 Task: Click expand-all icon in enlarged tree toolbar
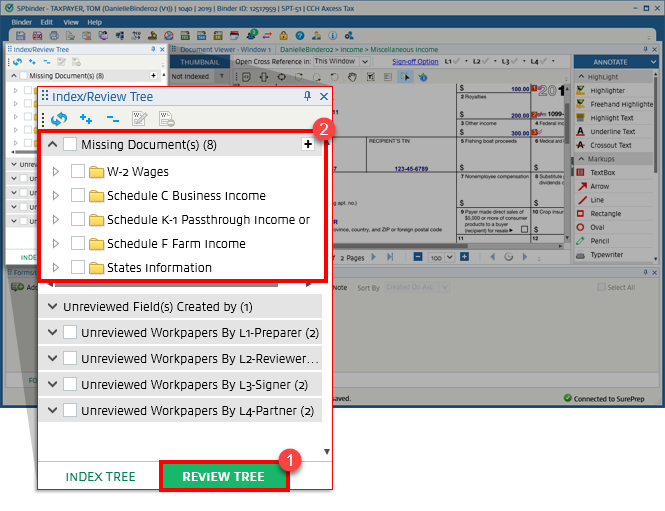[x=86, y=119]
